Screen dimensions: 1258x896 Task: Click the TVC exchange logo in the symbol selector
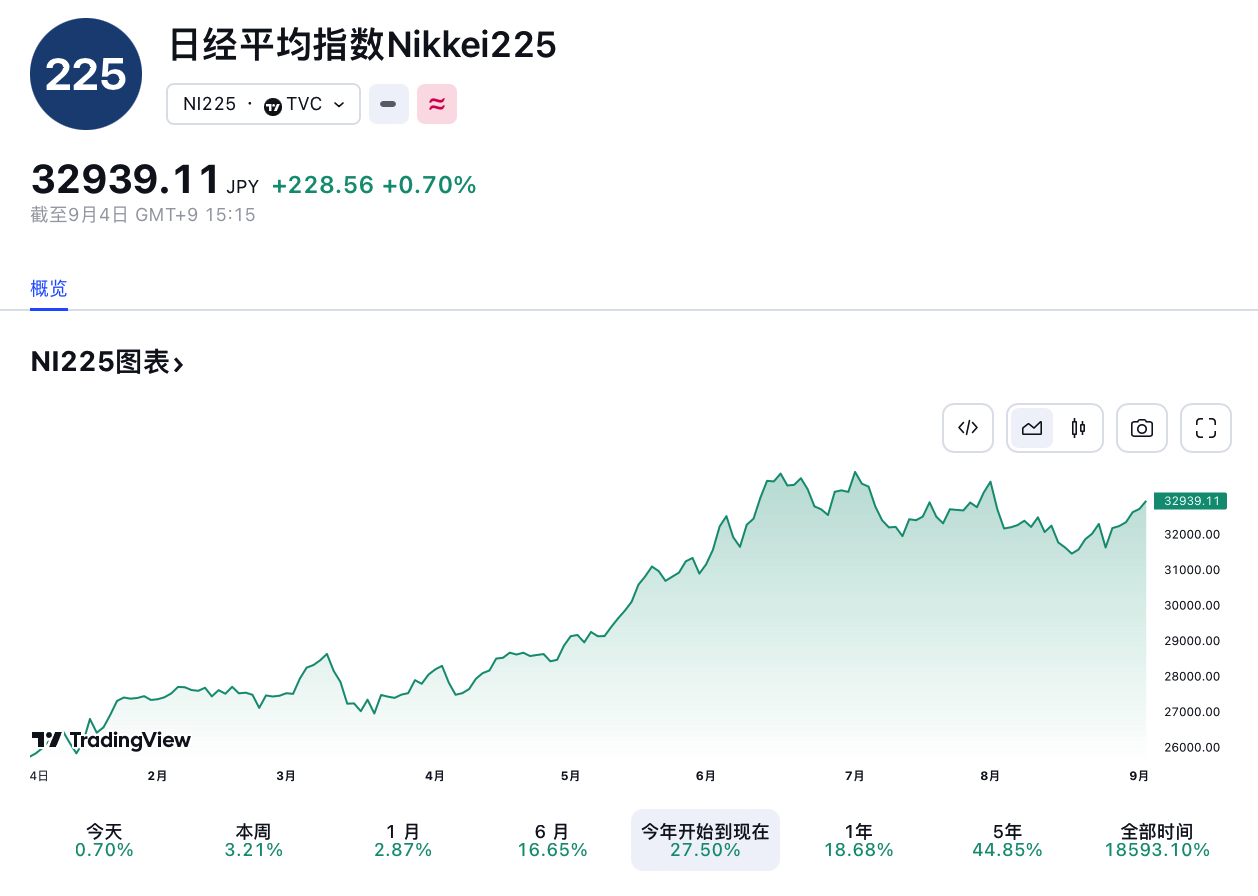(x=270, y=104)
